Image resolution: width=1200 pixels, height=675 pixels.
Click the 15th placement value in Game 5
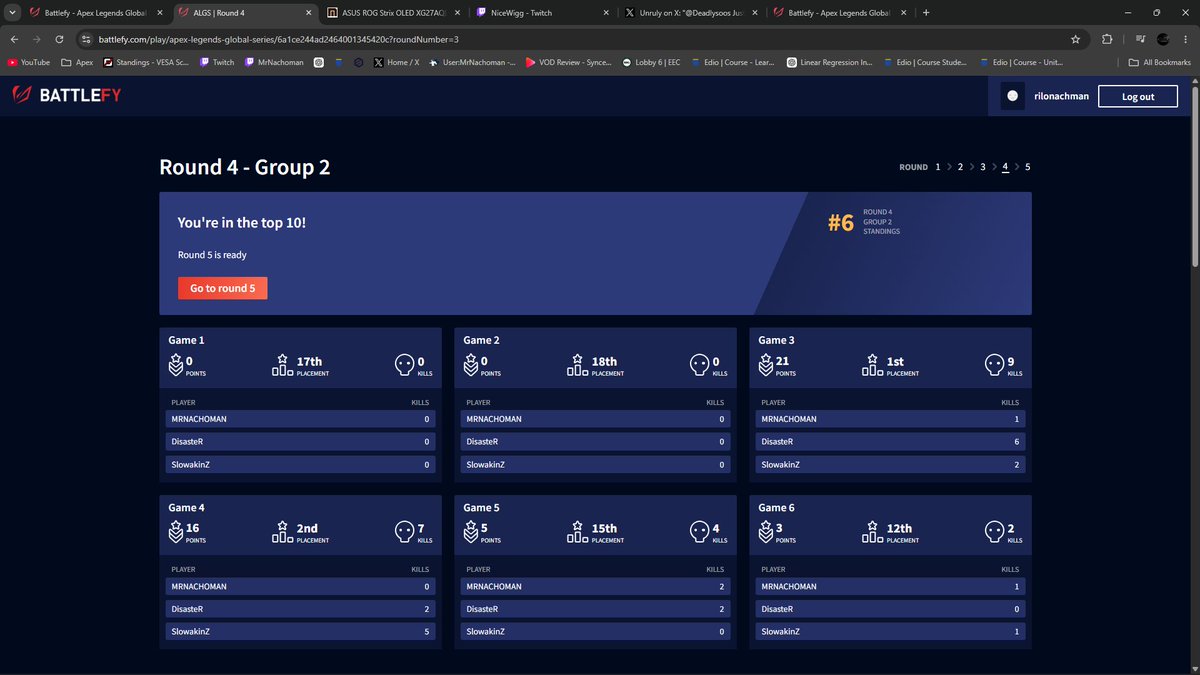point(604,528)
